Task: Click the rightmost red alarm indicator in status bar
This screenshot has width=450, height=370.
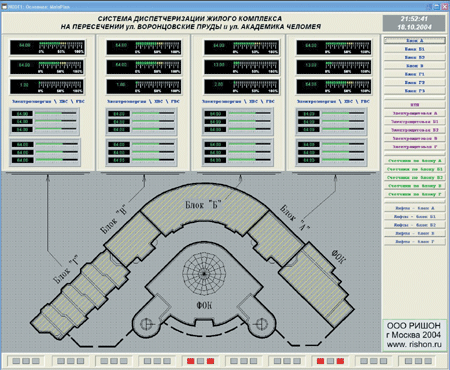Action: [340, 361]
